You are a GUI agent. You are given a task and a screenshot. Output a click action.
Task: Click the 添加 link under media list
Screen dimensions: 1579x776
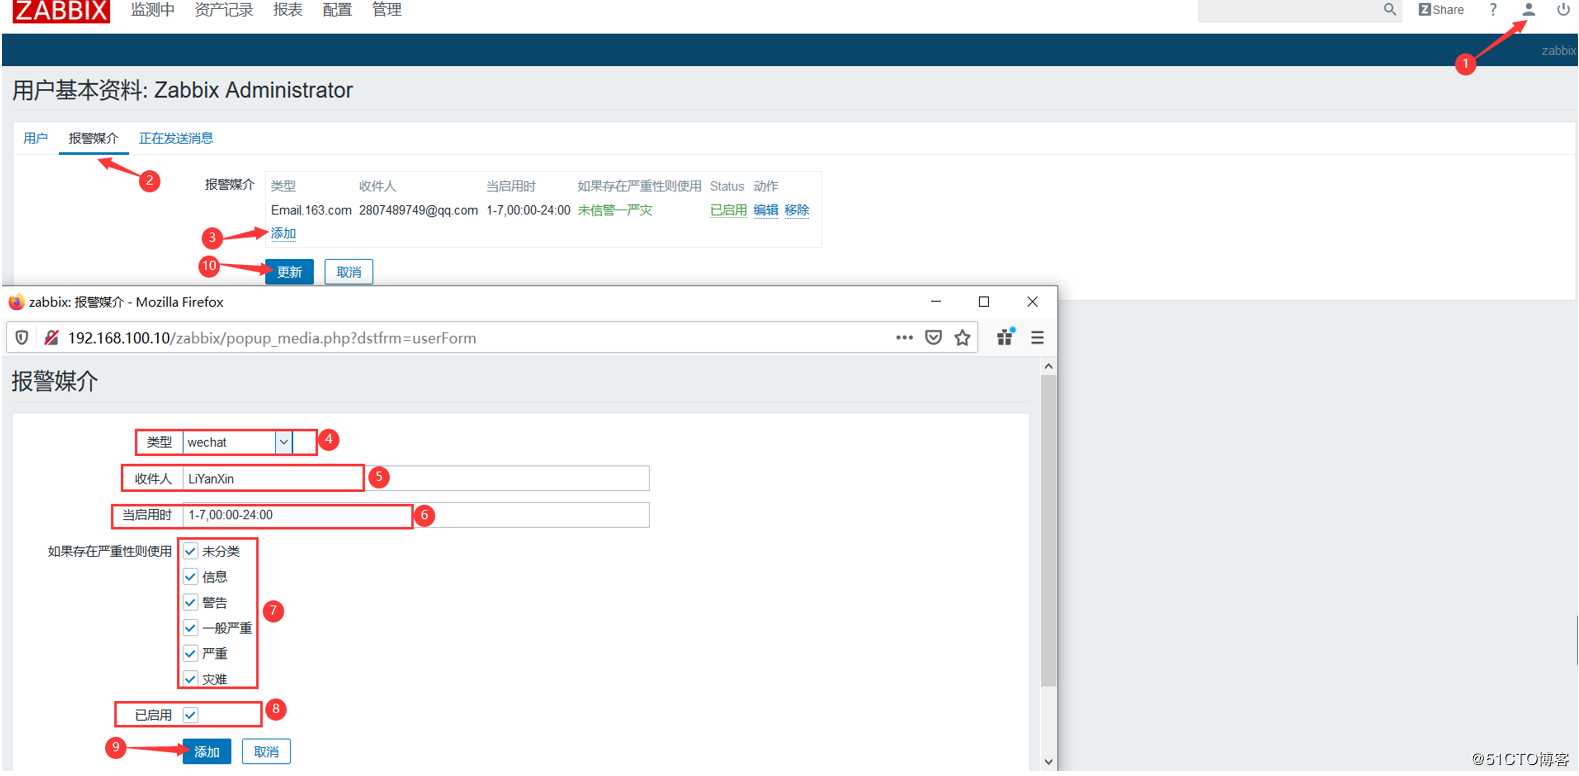tap(283, 233)
